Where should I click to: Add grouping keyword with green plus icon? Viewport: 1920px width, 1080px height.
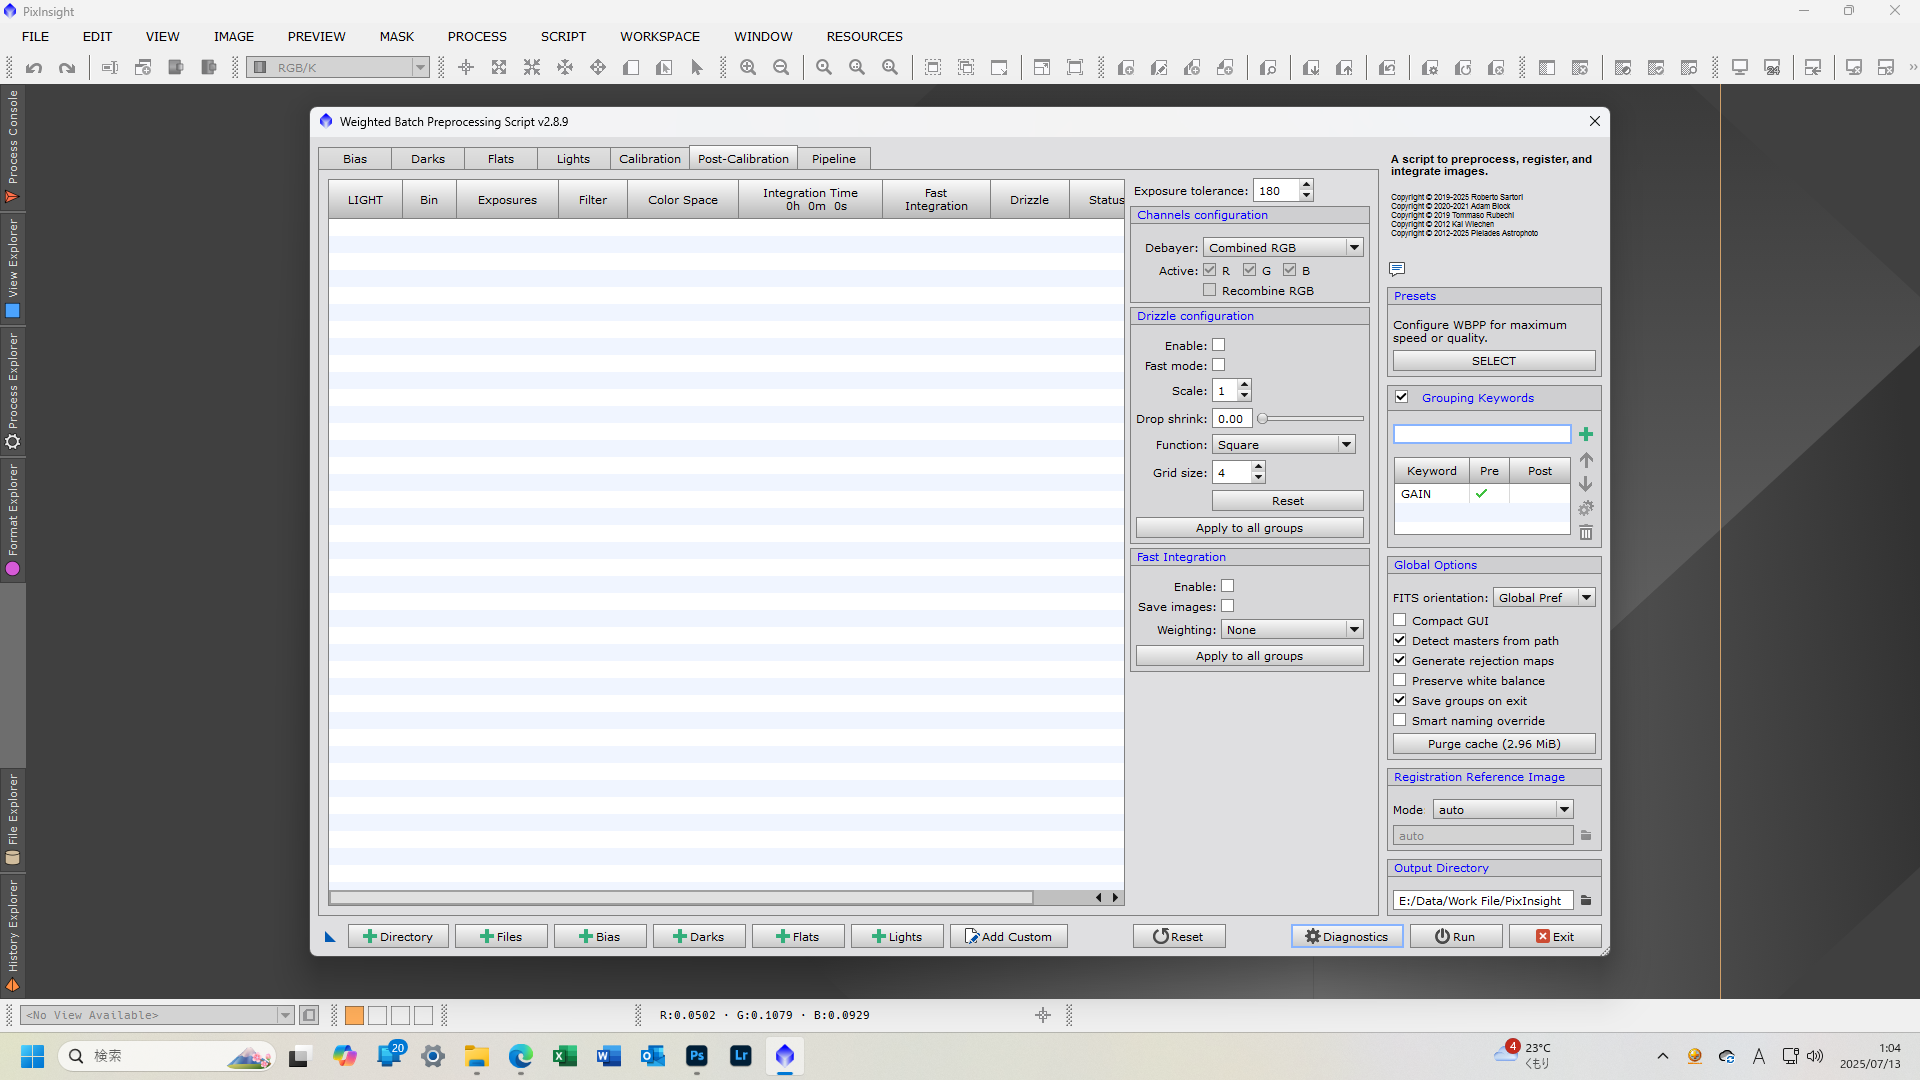pyautogui.click(x=1586, y=434)
